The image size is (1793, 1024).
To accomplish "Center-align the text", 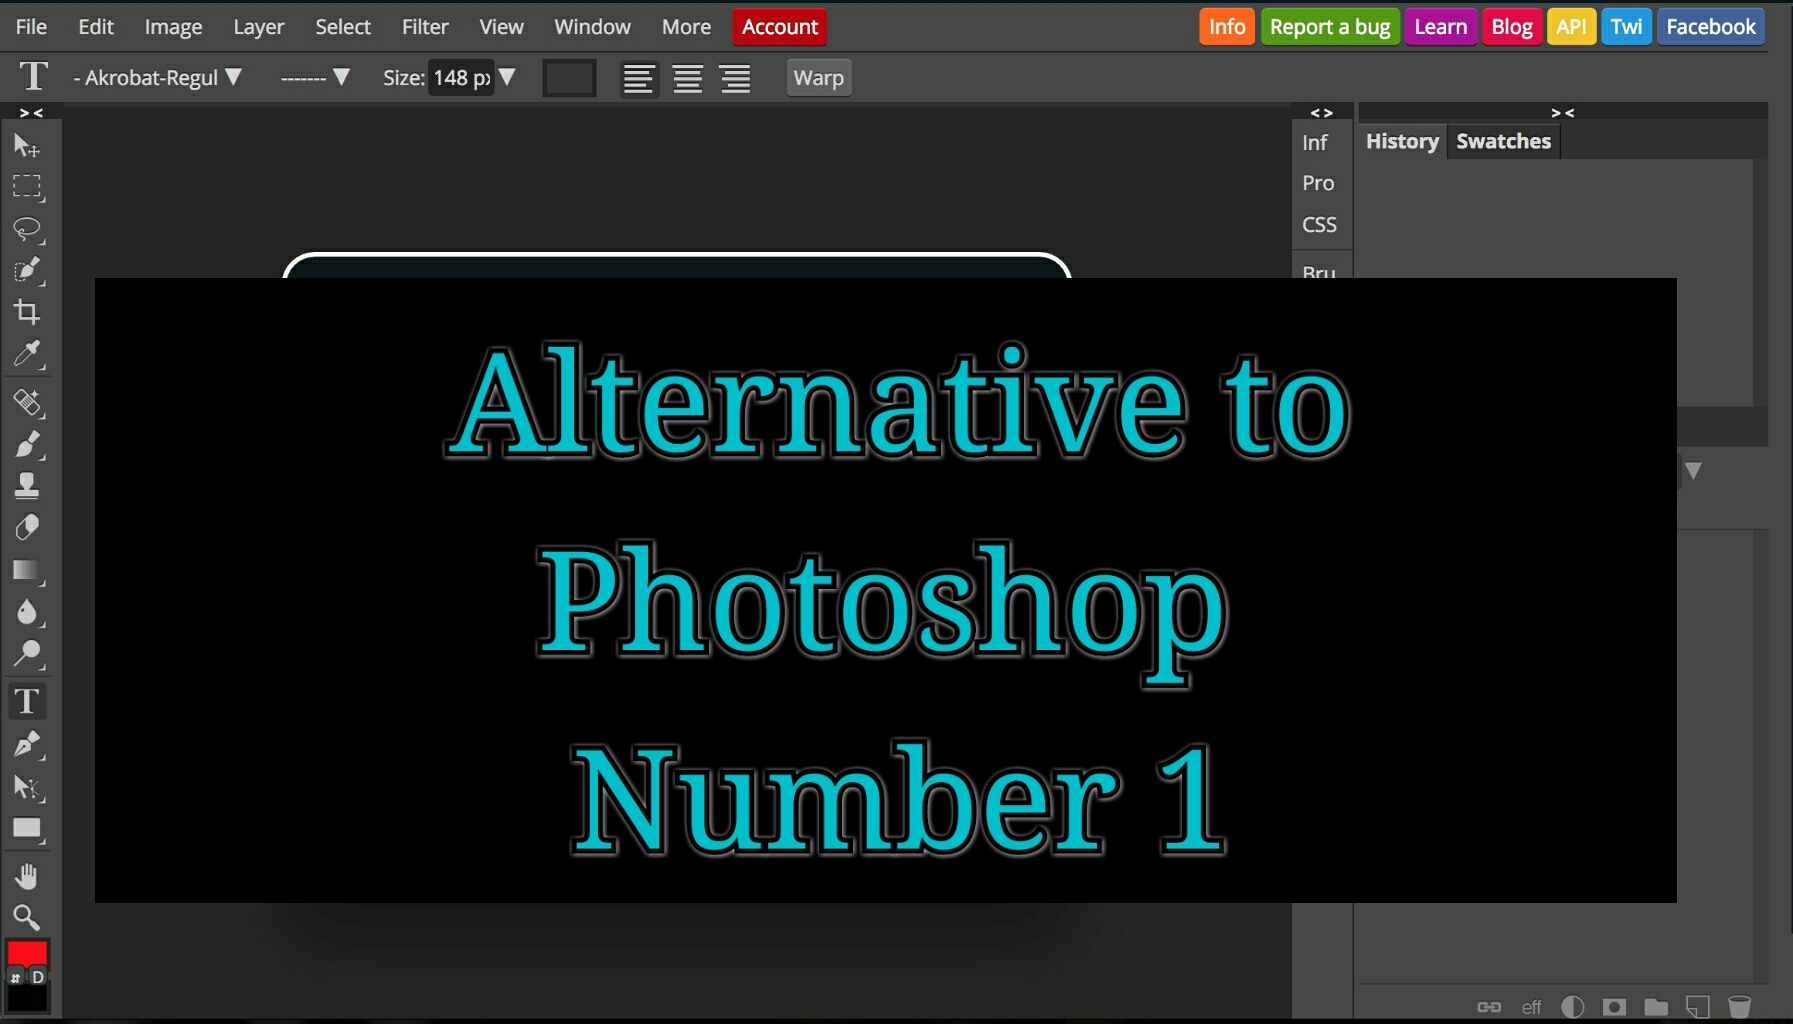I will 688,78.
